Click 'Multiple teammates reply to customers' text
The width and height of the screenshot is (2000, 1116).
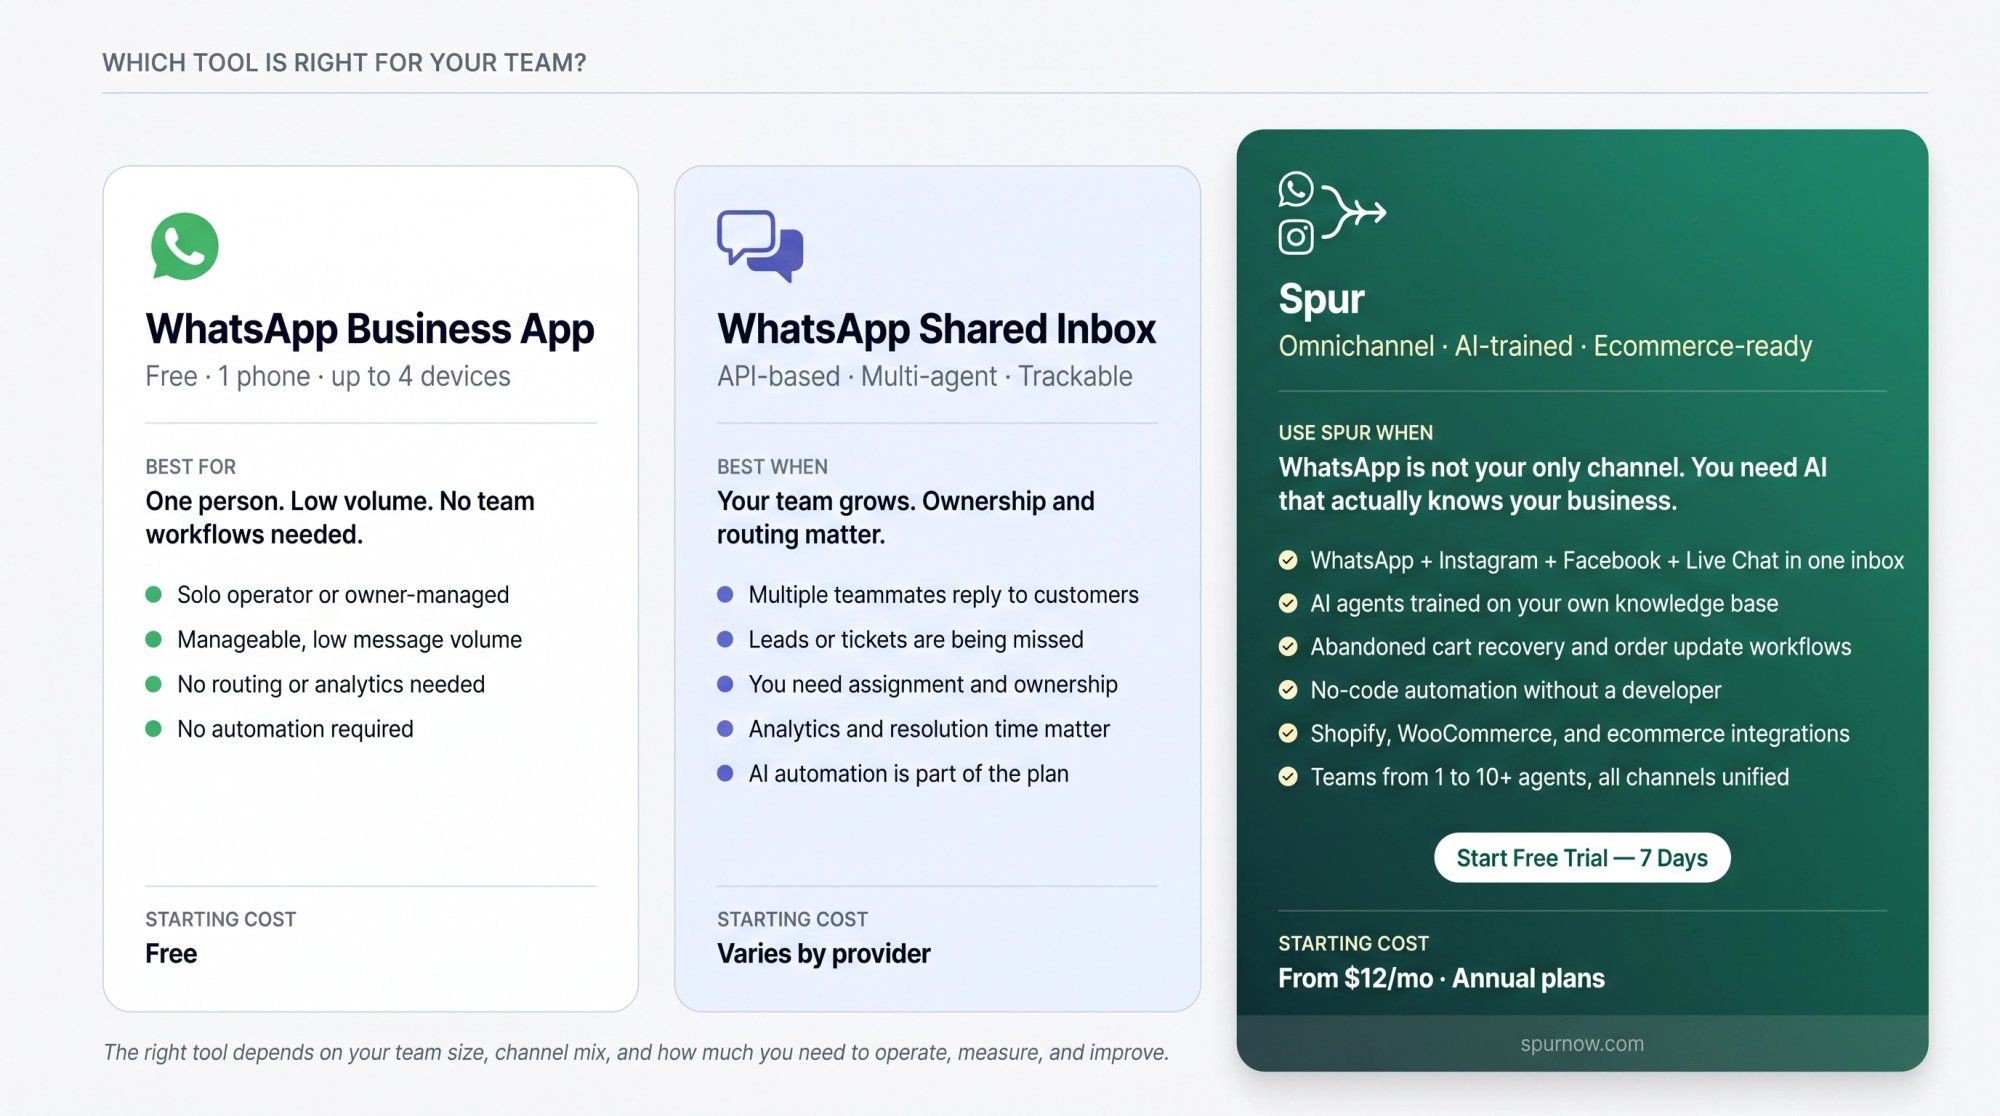click(x=943, y=595)
